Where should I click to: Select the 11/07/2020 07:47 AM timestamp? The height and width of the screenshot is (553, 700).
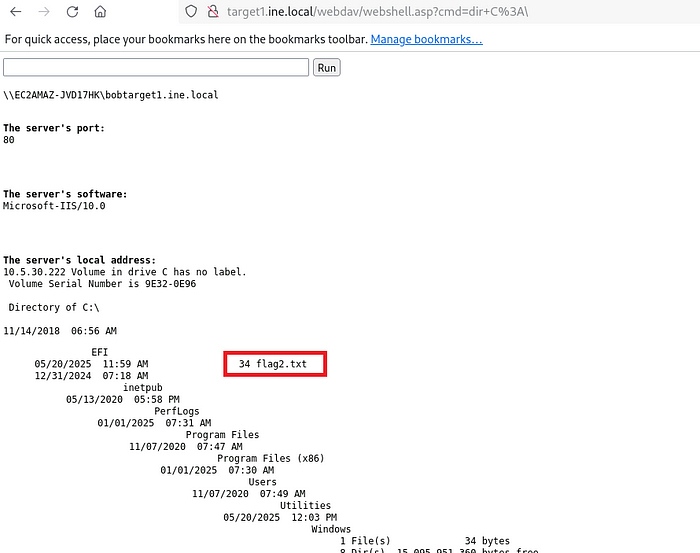pos(186,446)
